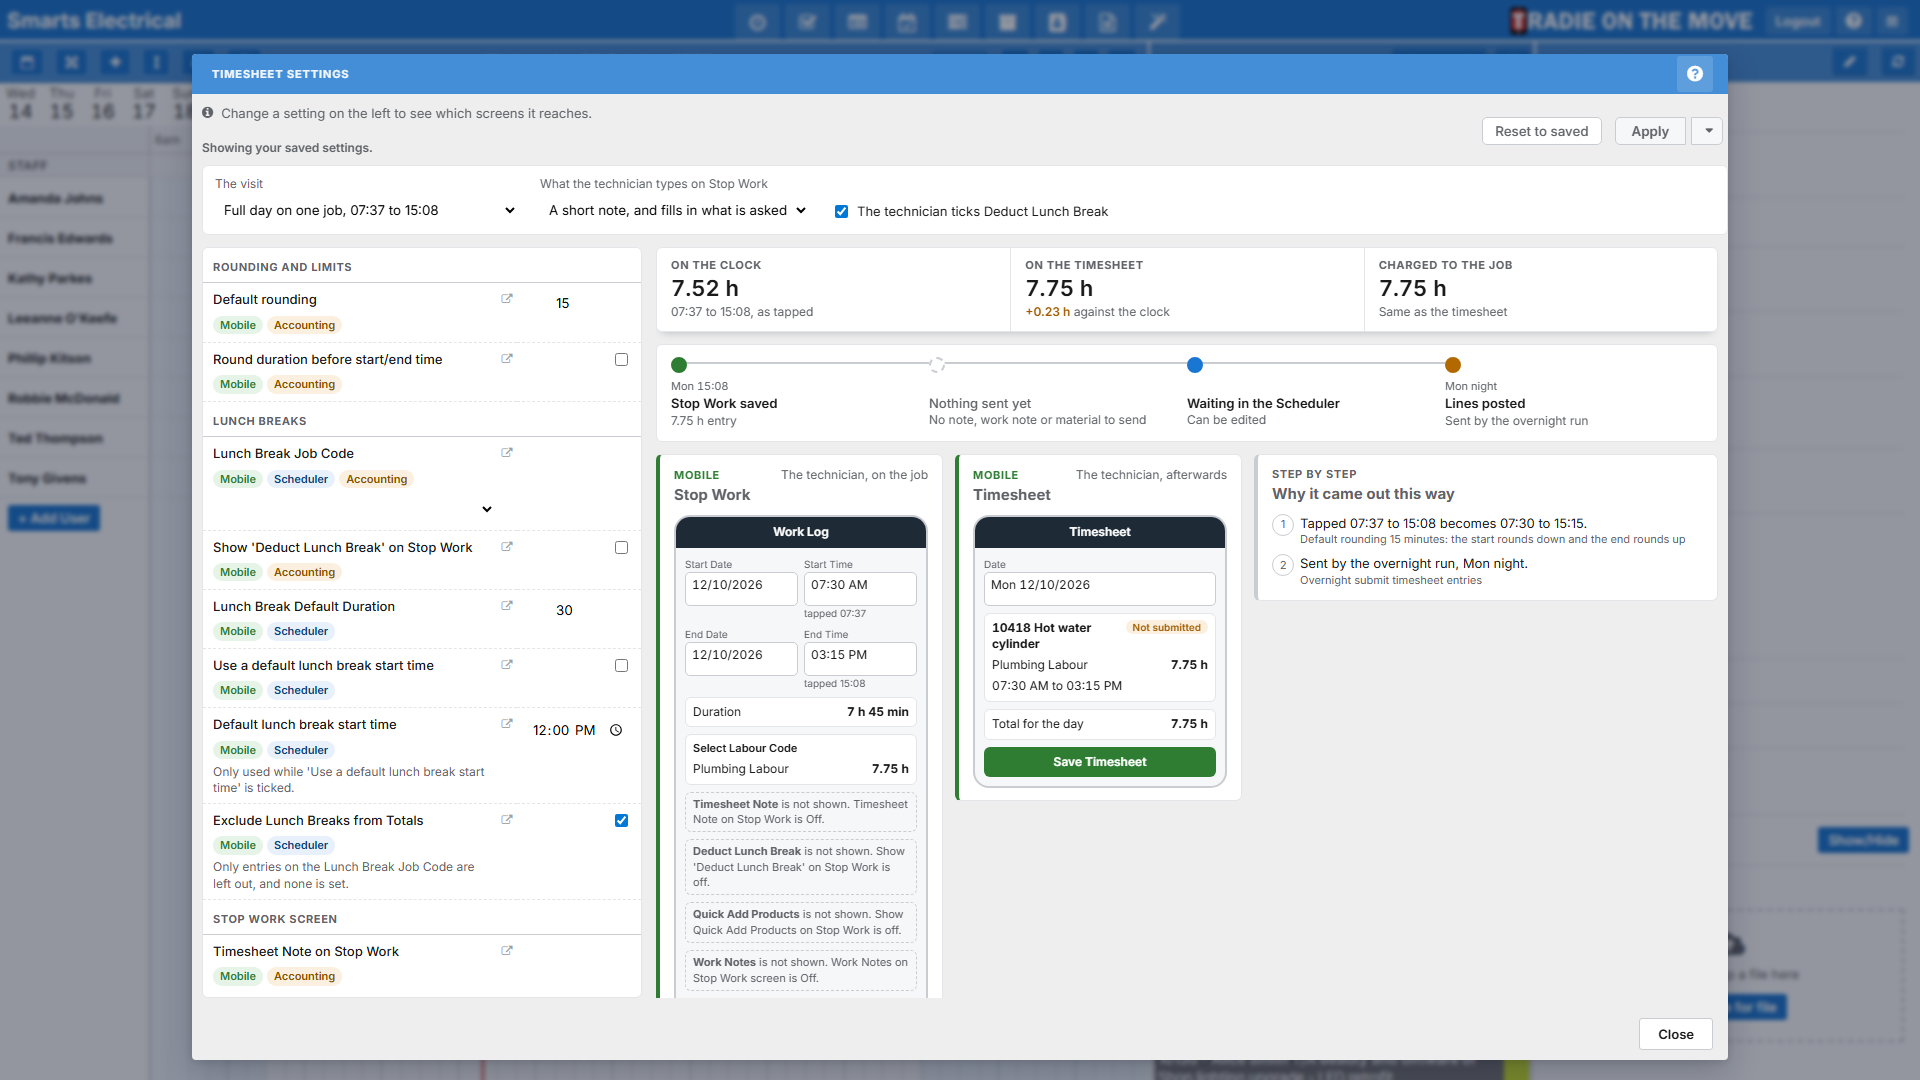Click the Duration 7 h 45 min row
1920x1080 pixels.
point(800,712)
